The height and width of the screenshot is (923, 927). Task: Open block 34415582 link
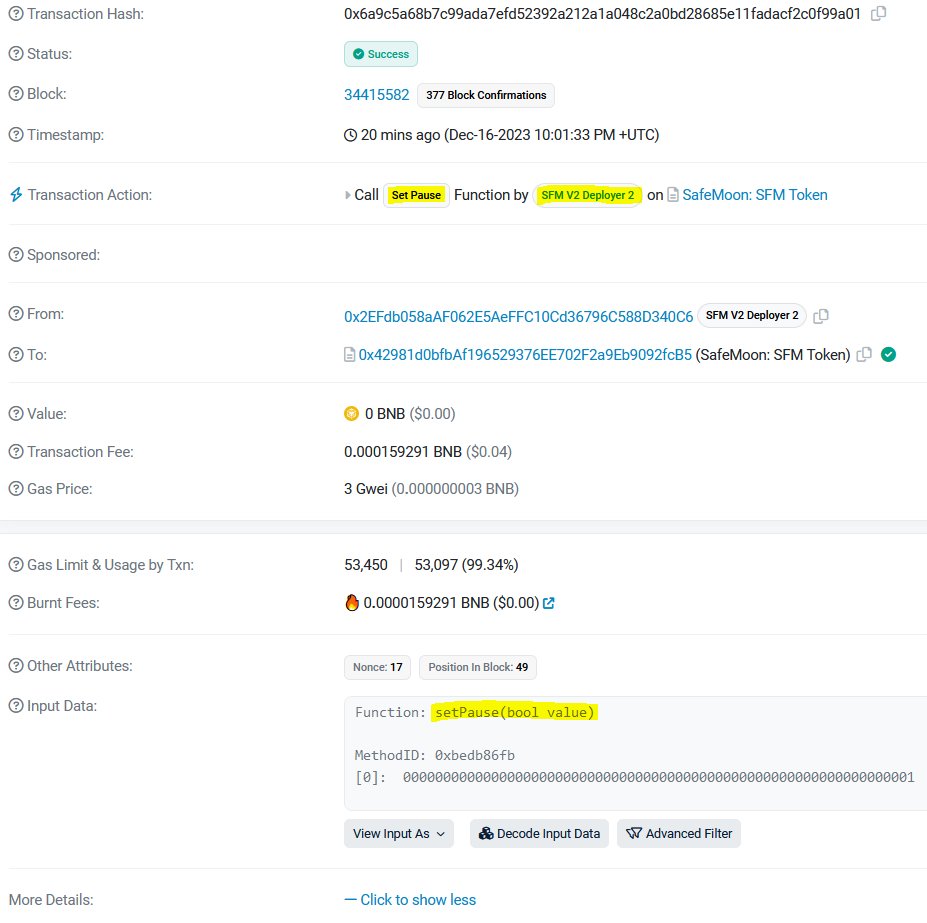tap(377, 95)
